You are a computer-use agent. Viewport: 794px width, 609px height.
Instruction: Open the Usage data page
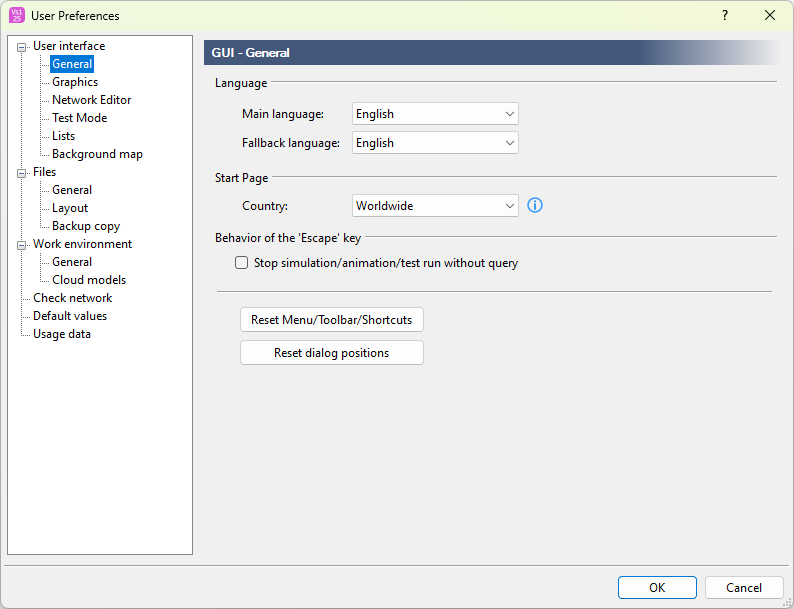click(x=61, y=334)
